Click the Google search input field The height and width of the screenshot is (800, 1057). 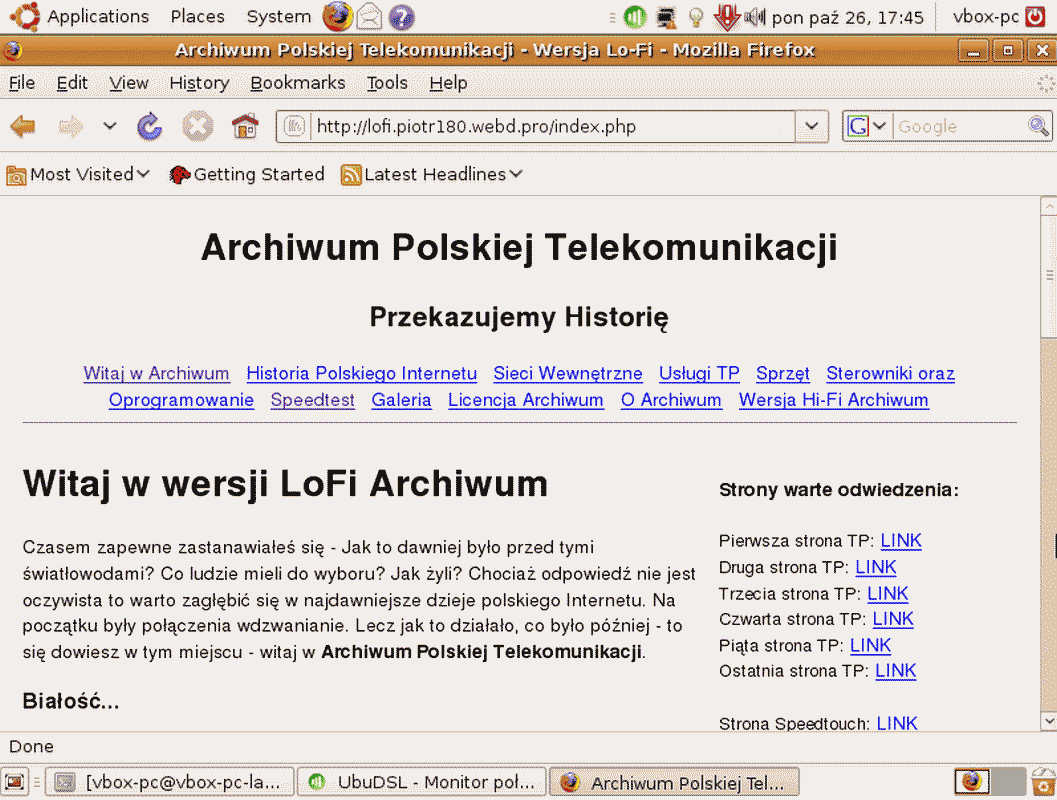960,126
